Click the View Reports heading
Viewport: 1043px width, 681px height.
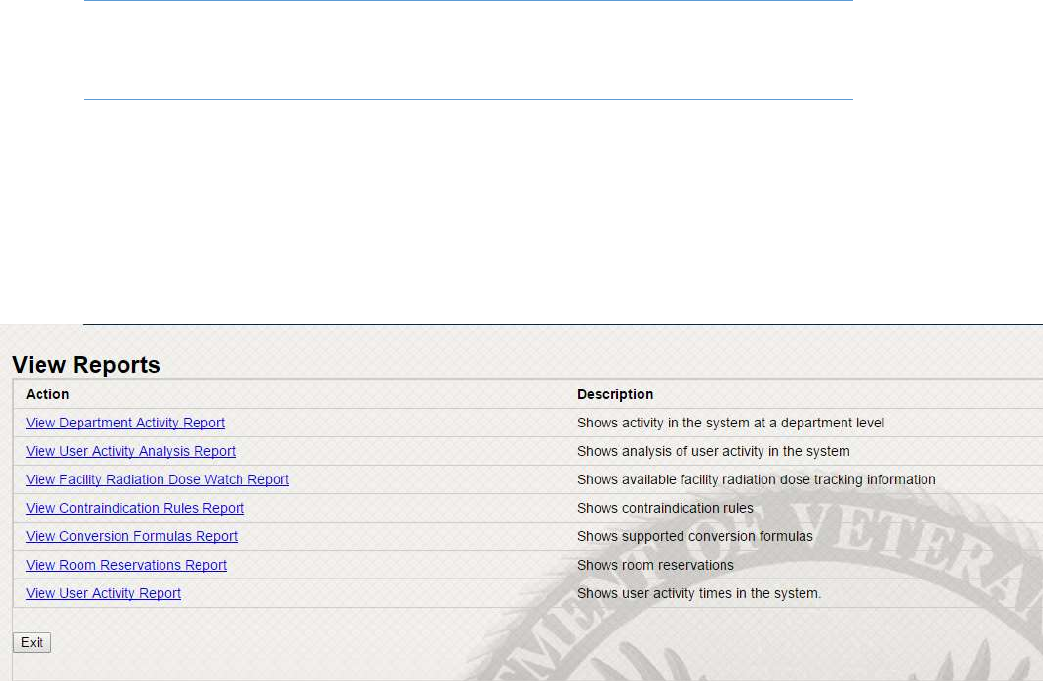click(86, 365)
